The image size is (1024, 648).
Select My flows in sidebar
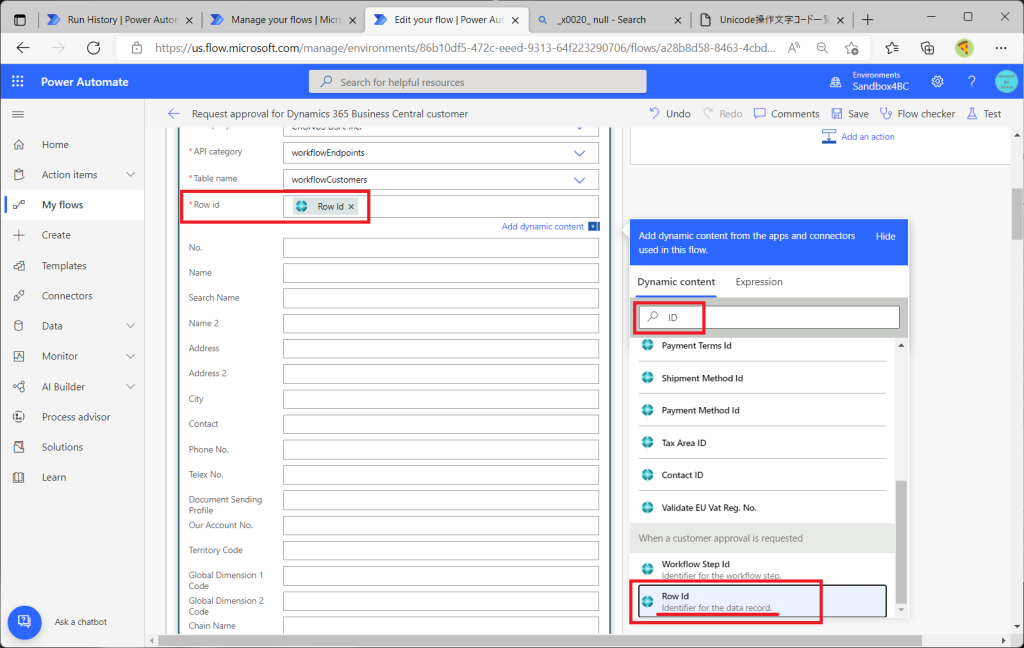pyautogui.click(x=62, y=205)
